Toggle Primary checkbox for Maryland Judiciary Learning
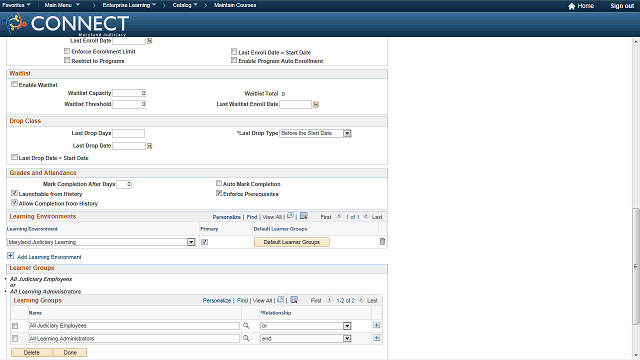The width and height of the screenshot is (640, 360). coord(204,242)
